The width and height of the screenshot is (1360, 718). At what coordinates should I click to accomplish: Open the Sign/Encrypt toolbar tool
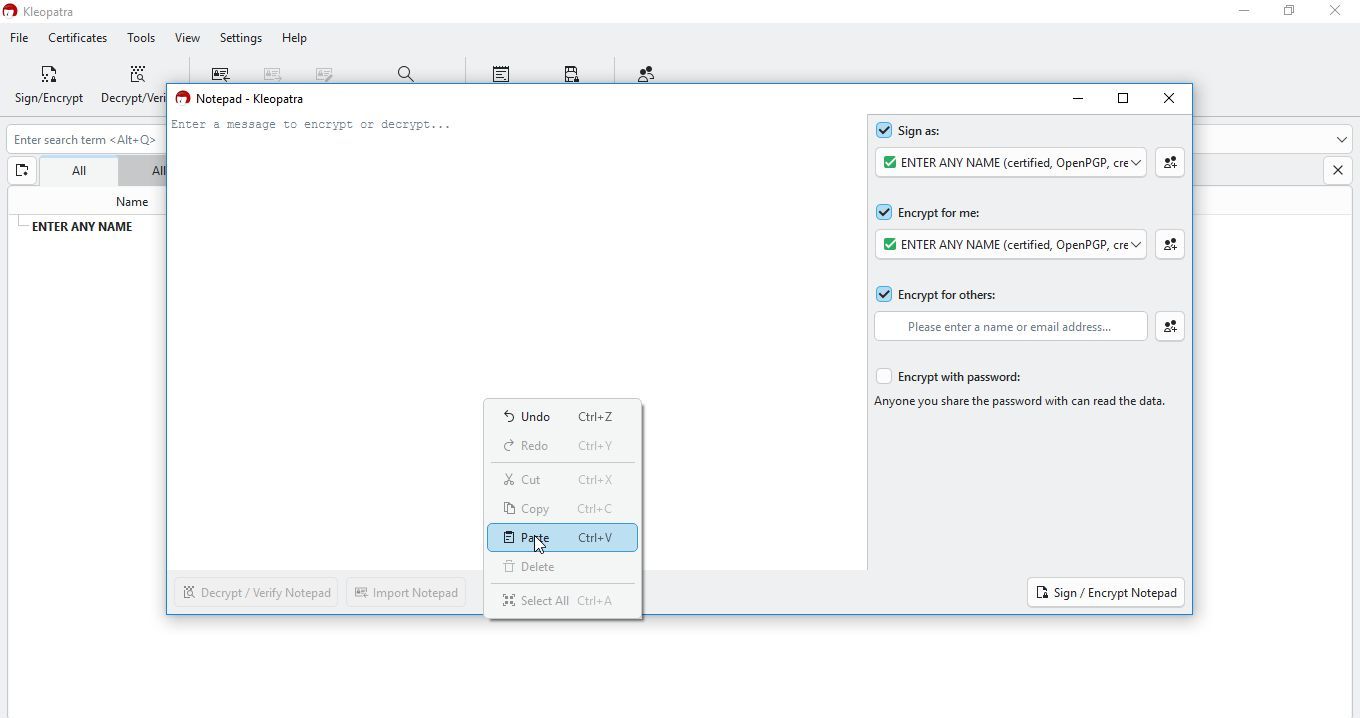coord(49,85)
